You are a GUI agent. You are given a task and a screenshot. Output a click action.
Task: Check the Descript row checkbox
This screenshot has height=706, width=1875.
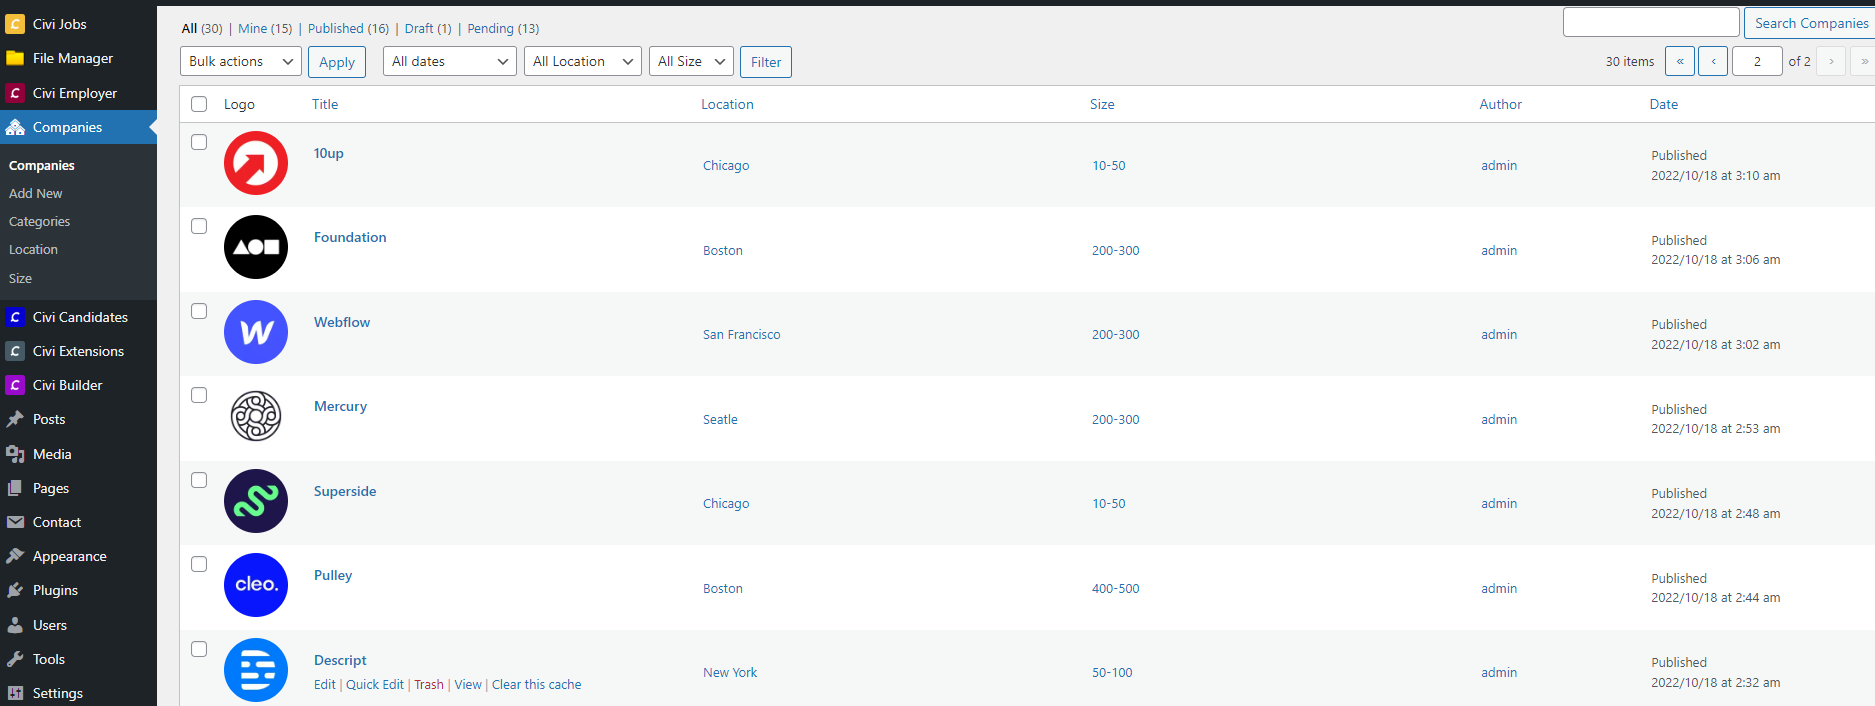pos(199,649)
